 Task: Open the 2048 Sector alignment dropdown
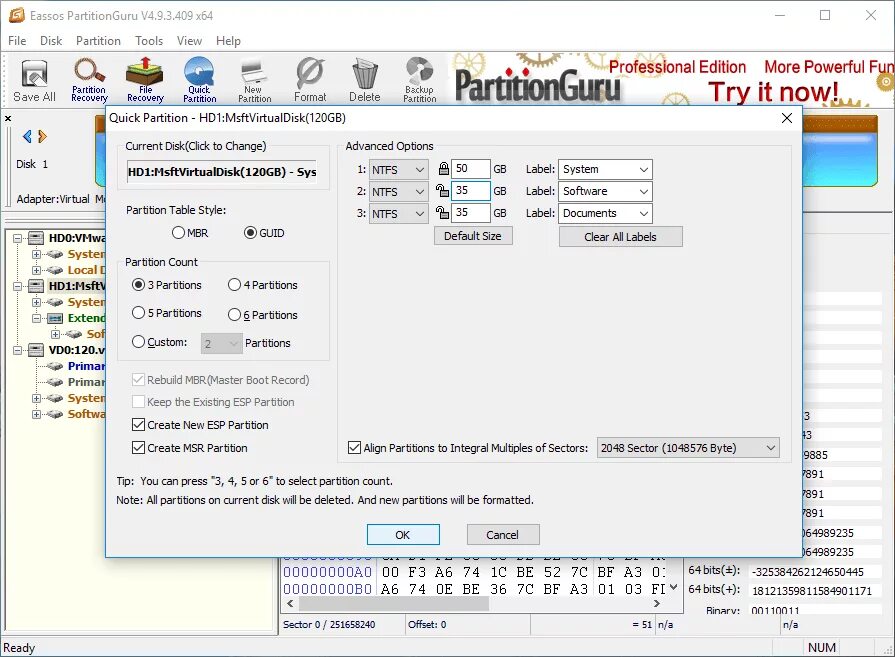[688, 448]
